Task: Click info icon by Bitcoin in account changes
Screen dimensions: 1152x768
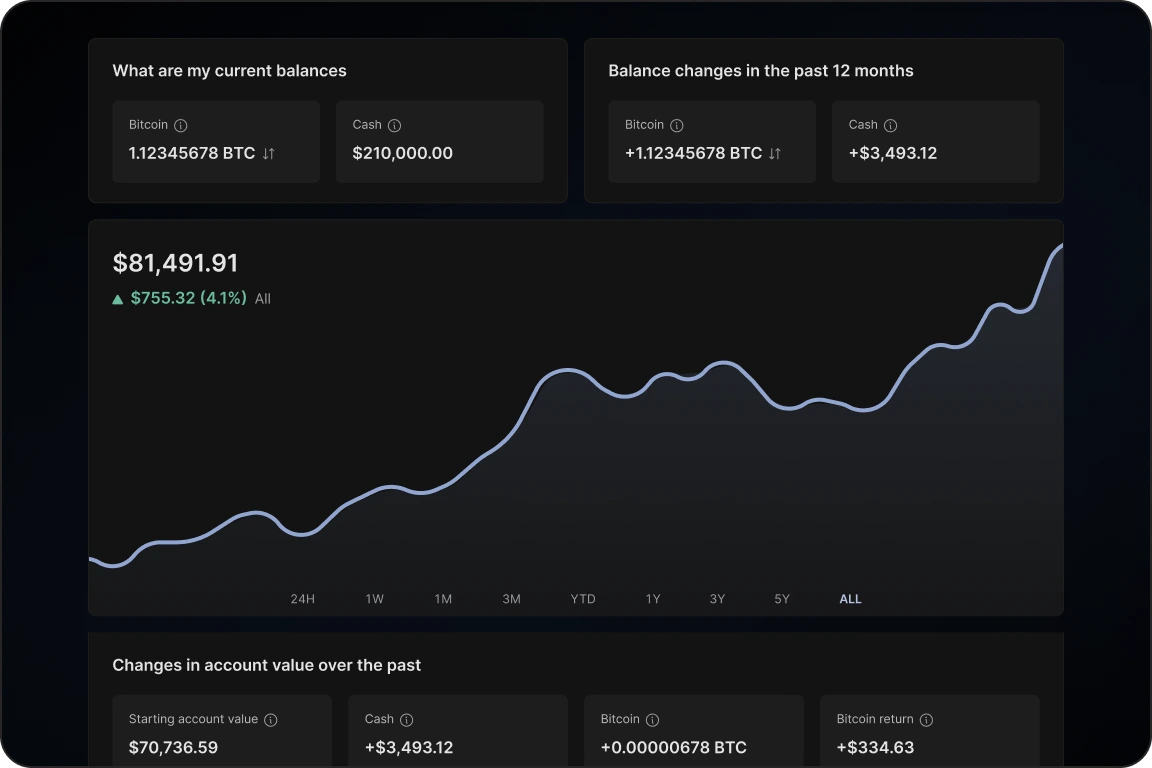Action: (x=652, y=720)
